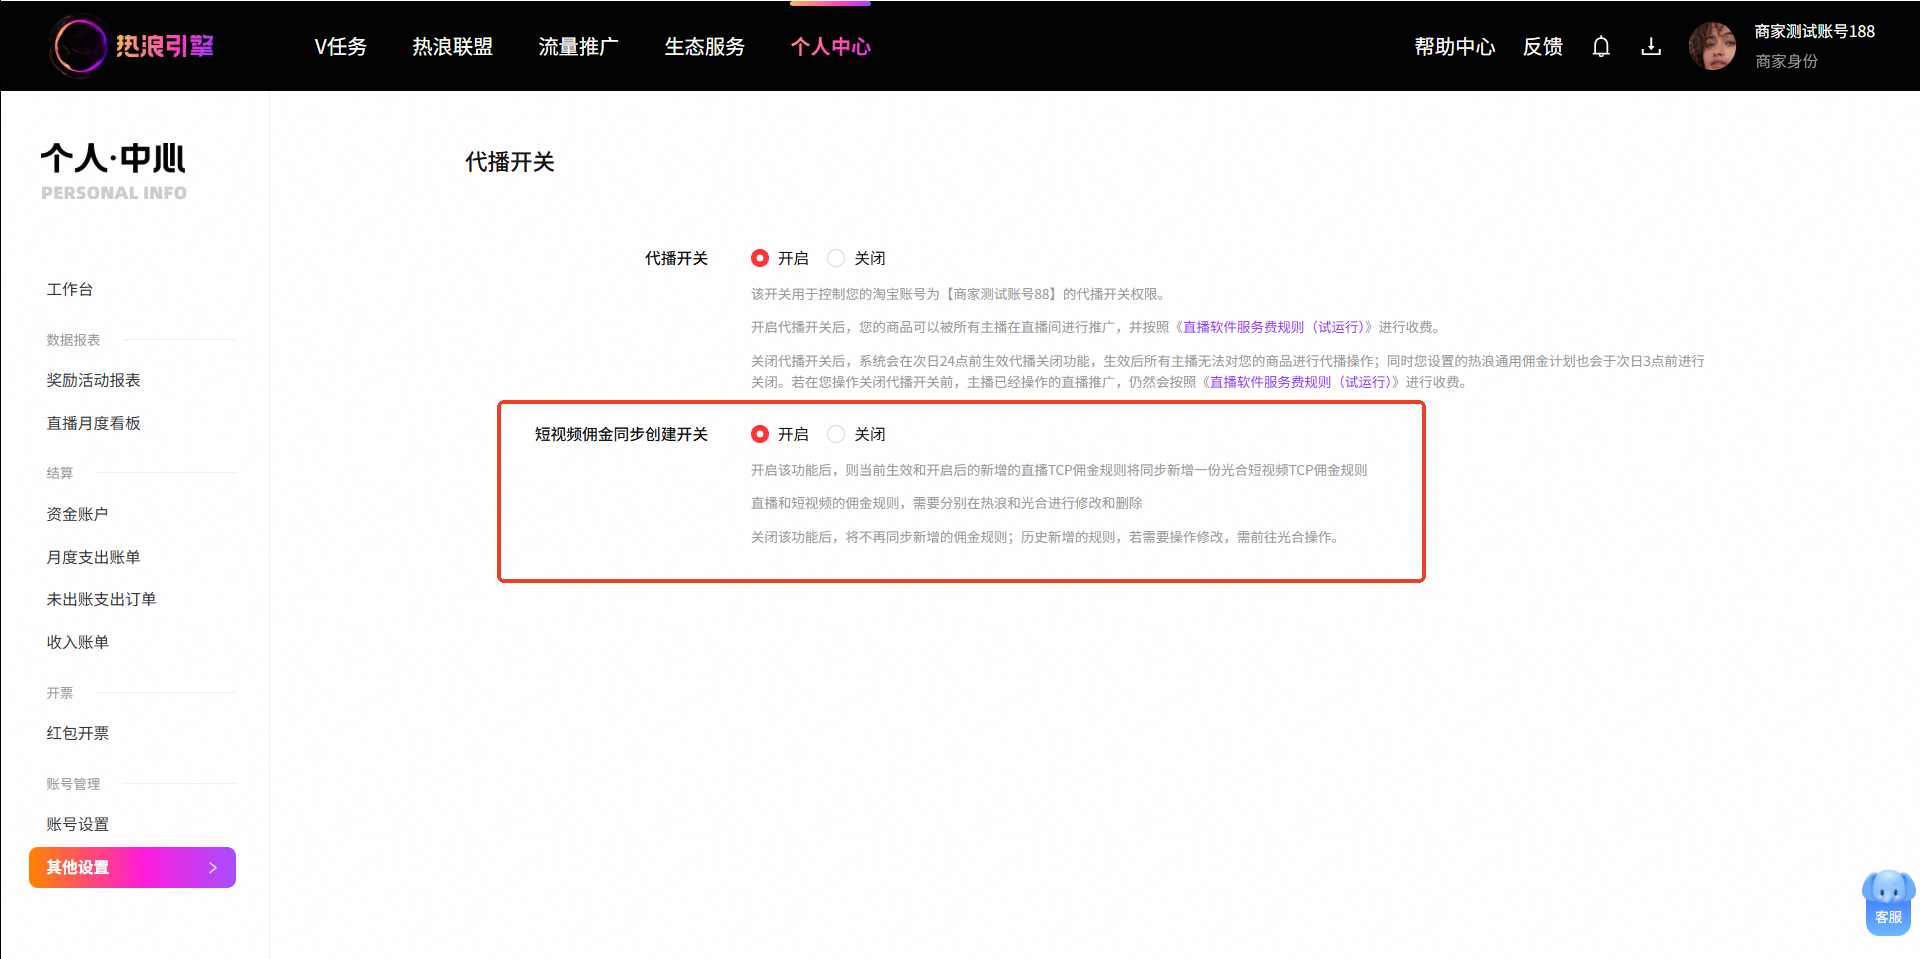Open 账号设置 in sidebar
1920x959 pixels.
pyautogui.click(x=77, y=824)
